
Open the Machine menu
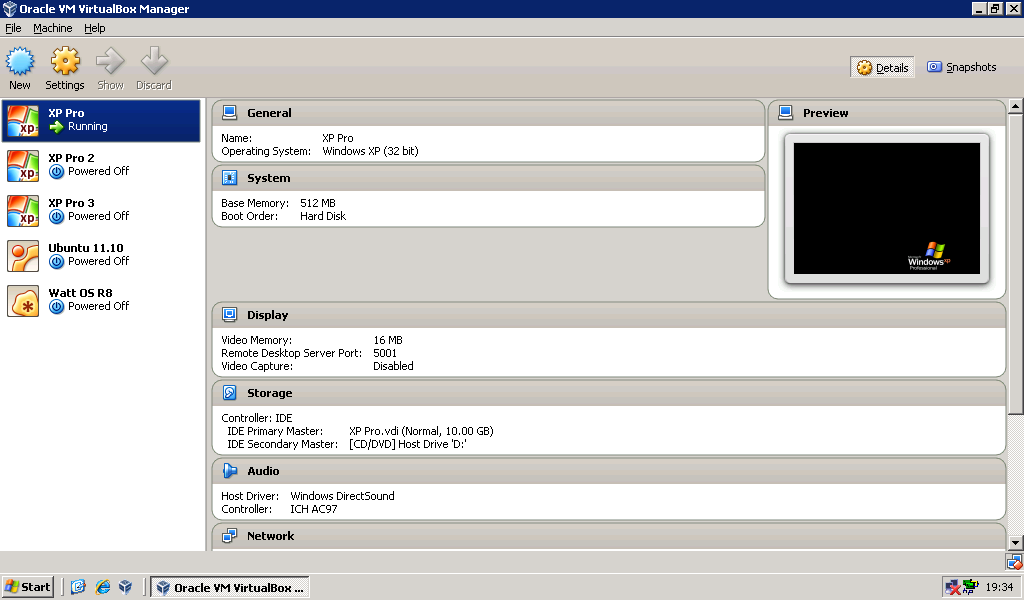click(52, 29)
